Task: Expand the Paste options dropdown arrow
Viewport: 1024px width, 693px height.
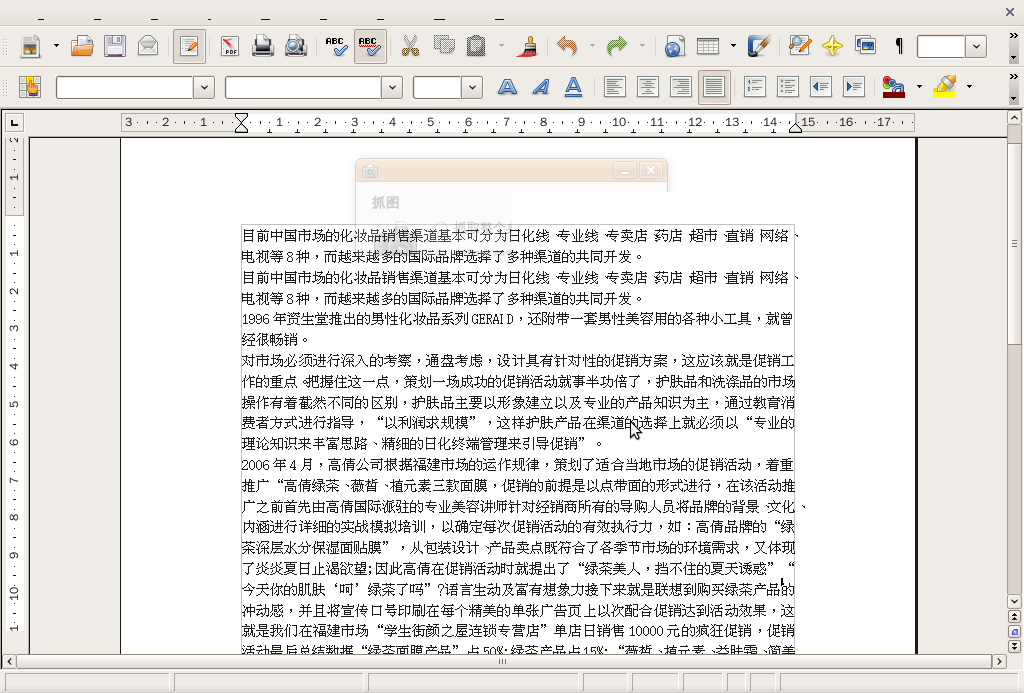Action: pyautogui.click(x=502, y=46)
